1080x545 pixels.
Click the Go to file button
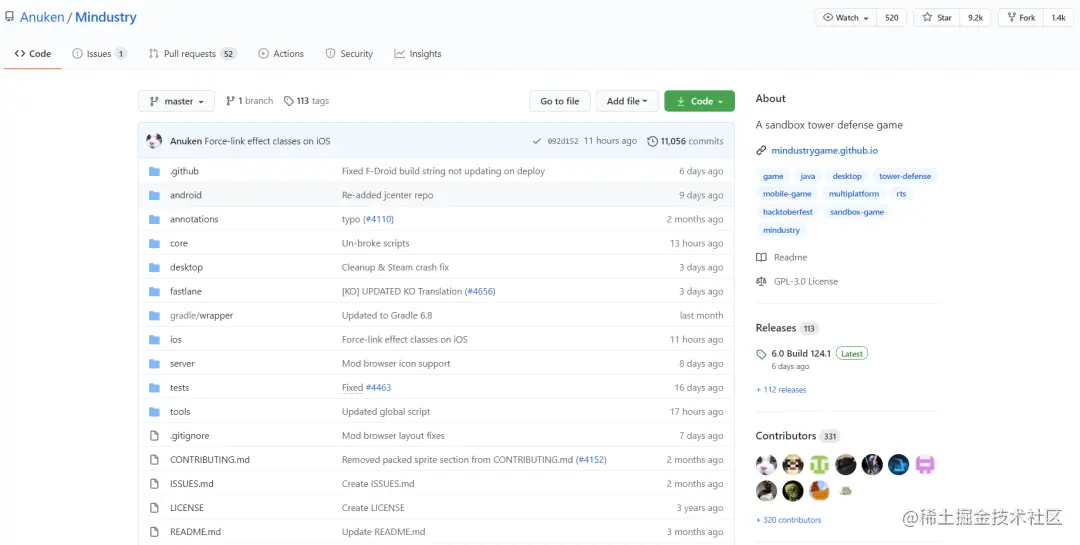(559, 101)
